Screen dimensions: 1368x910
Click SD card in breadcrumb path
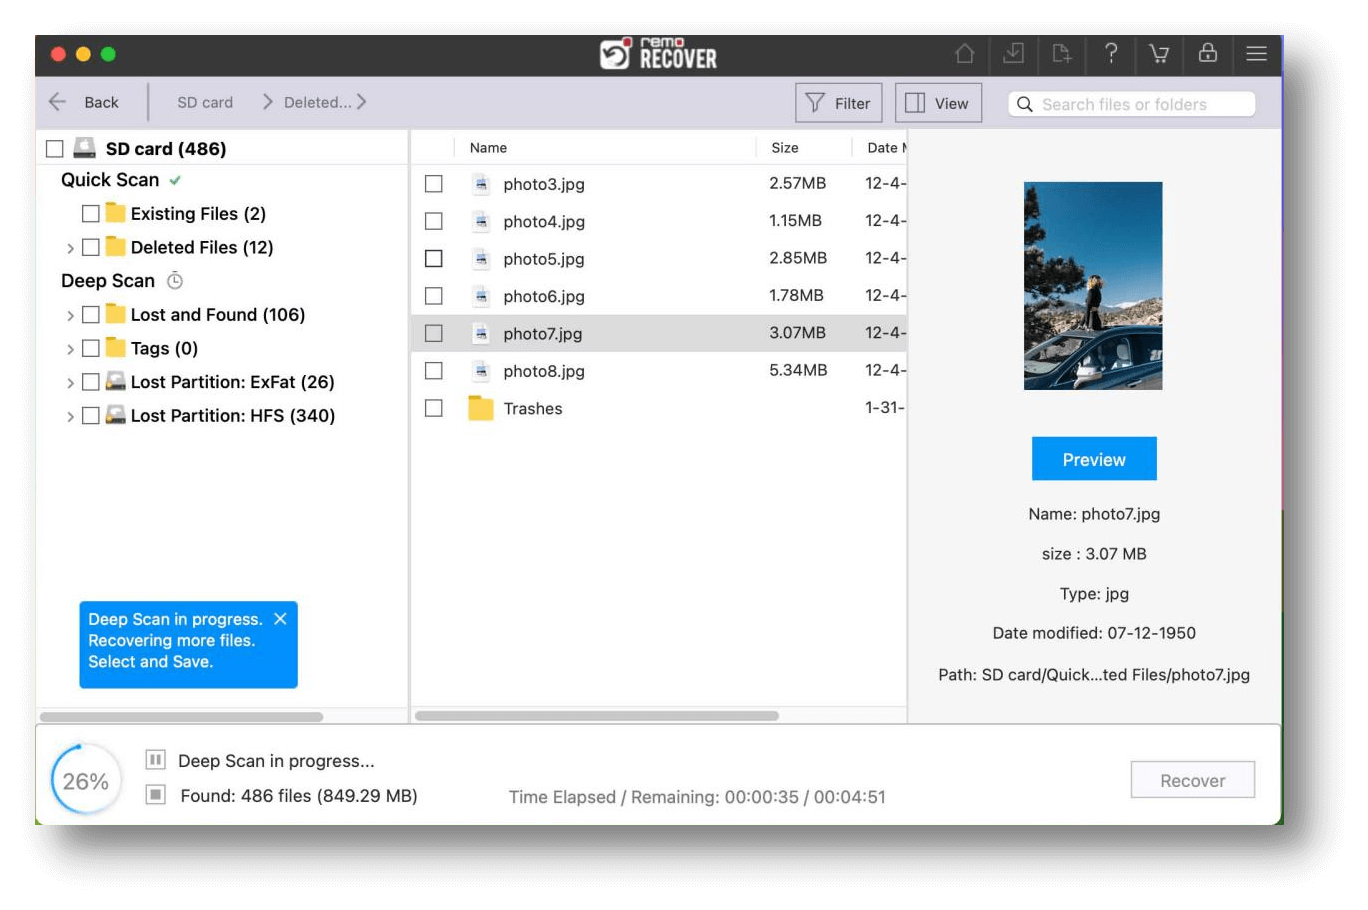[x=205, y=102]
